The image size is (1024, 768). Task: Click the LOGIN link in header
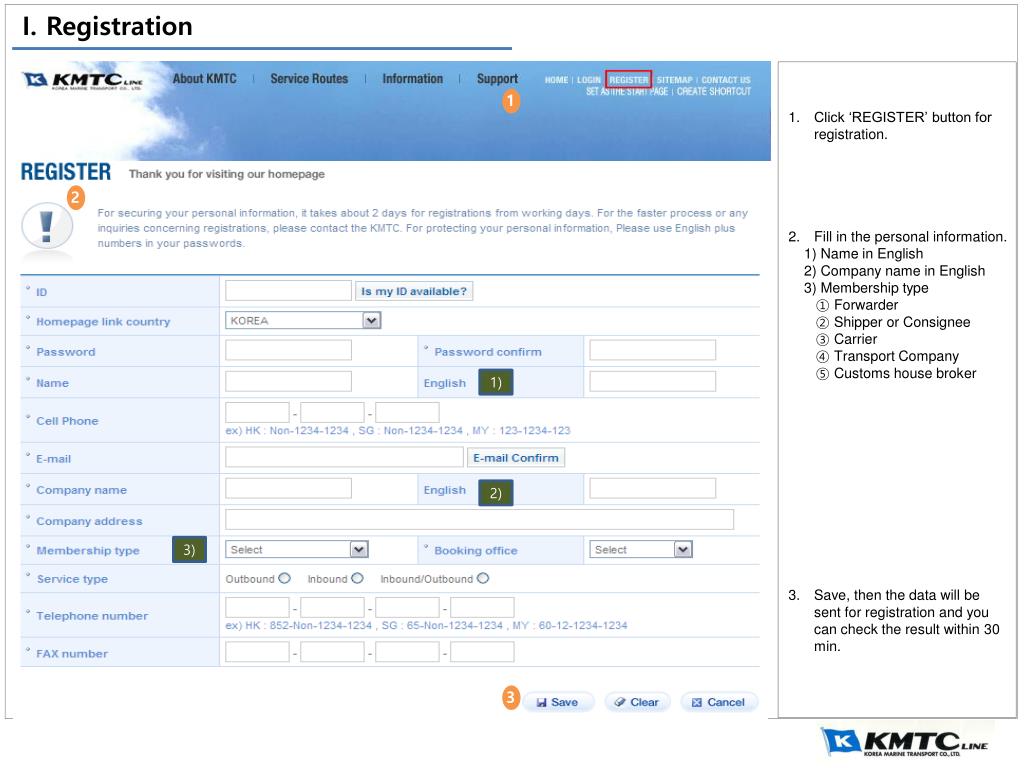pos(588,80)
